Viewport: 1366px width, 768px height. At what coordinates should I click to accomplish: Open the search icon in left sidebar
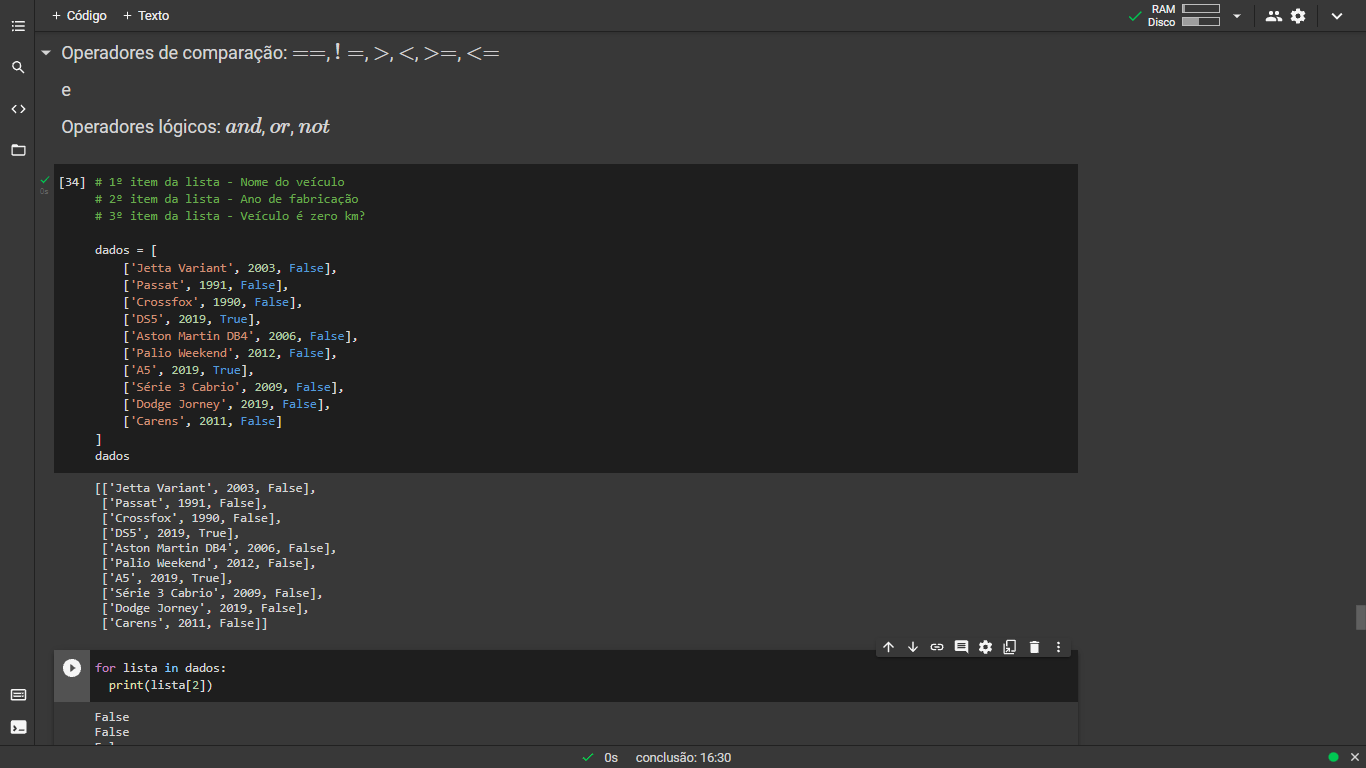[x=18, y=67]
